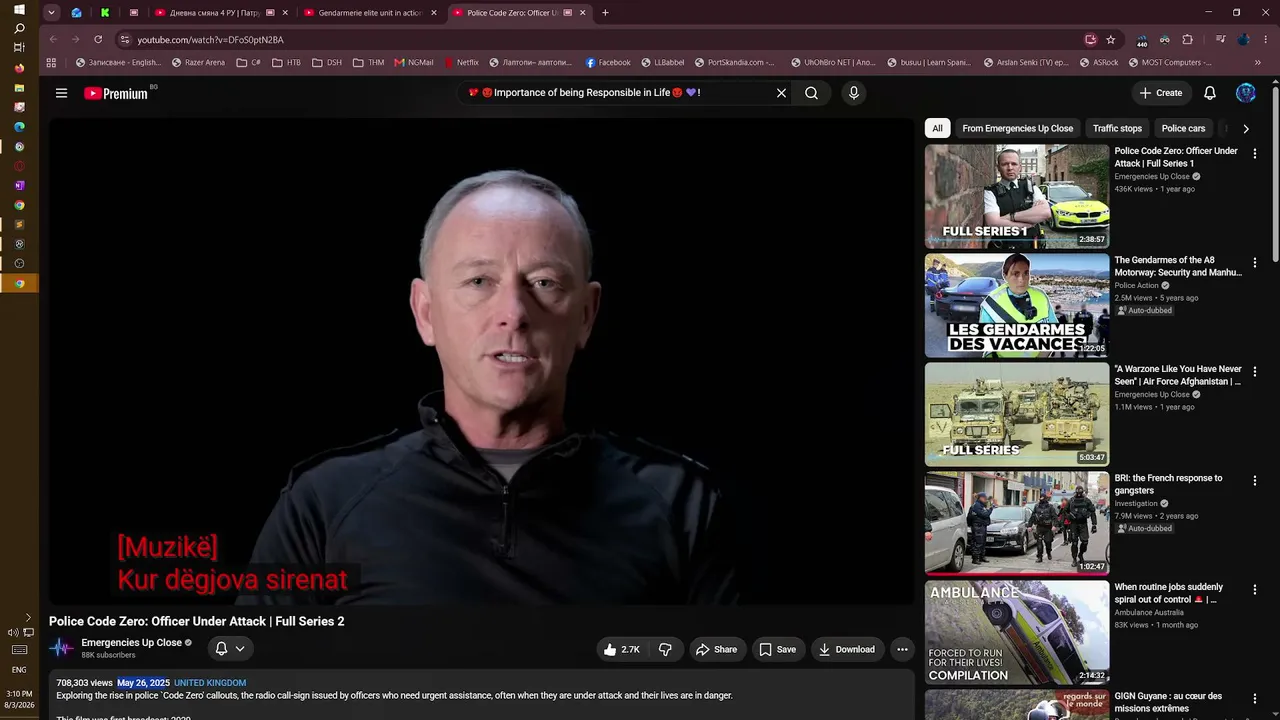Open Ambulance compilation video thumbnail

[1017, 632]
